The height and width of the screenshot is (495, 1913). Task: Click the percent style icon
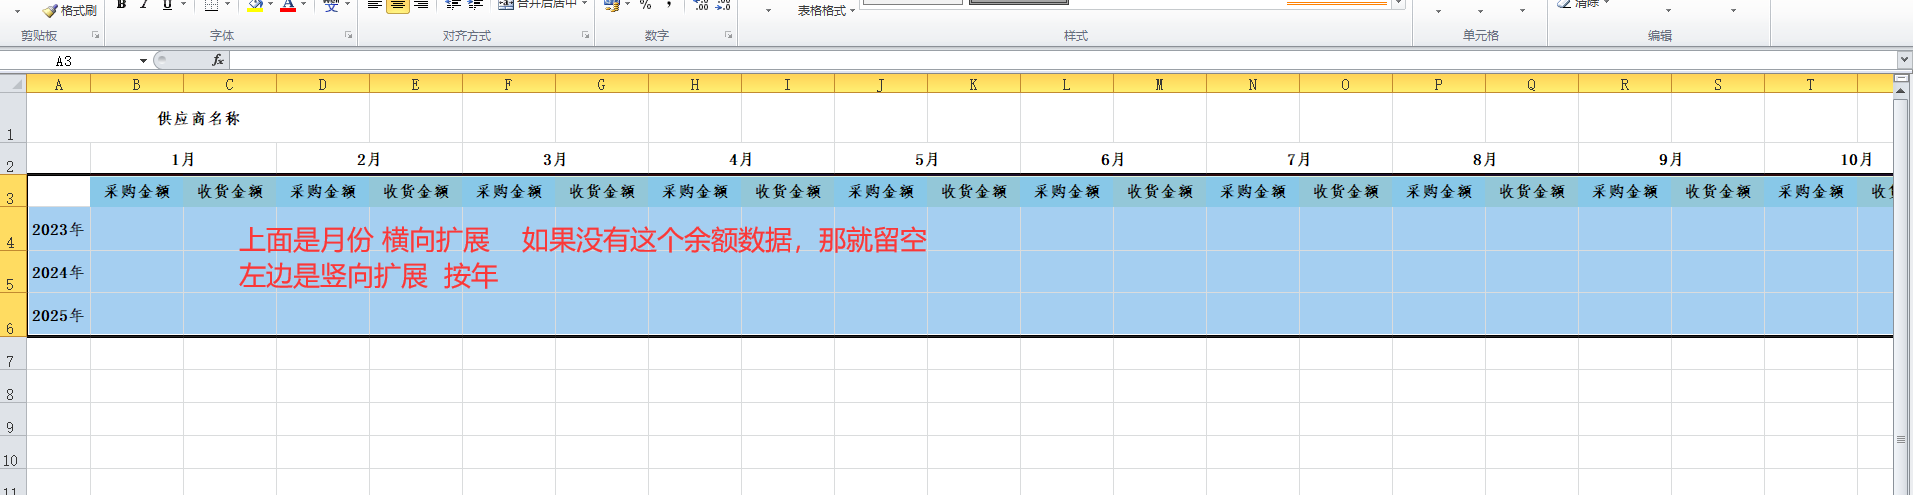645,5
